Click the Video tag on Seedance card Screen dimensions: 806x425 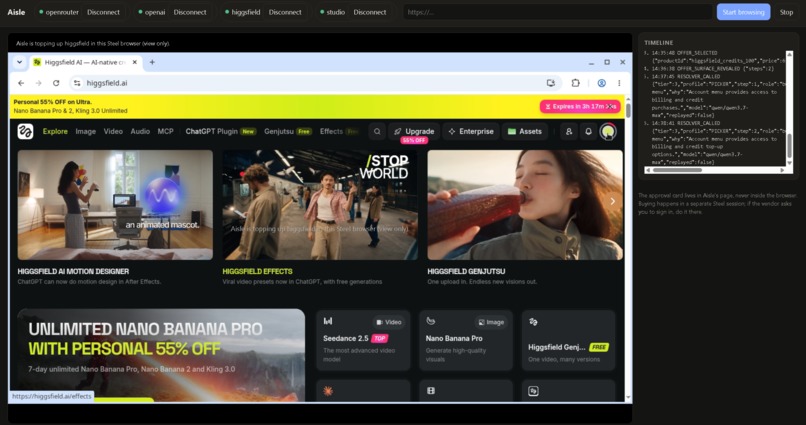point(389,322)
